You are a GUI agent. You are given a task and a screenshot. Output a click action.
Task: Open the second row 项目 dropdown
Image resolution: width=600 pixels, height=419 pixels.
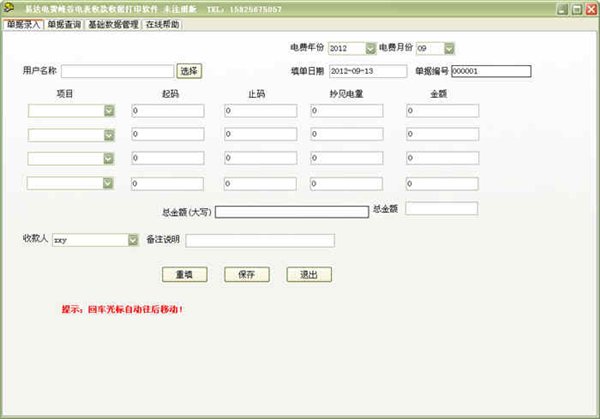click(x=109, y=135)
